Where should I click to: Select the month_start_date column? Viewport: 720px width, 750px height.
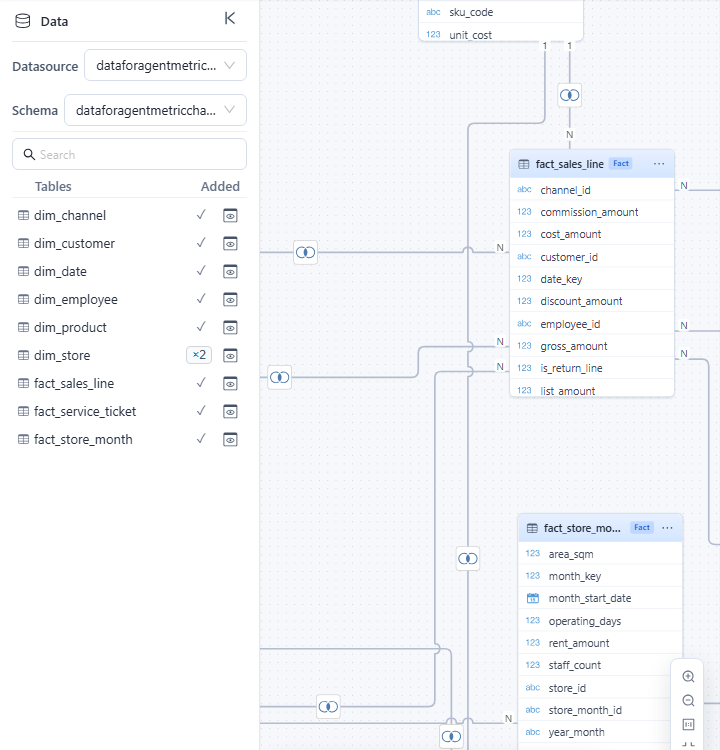tap(600, 598)
